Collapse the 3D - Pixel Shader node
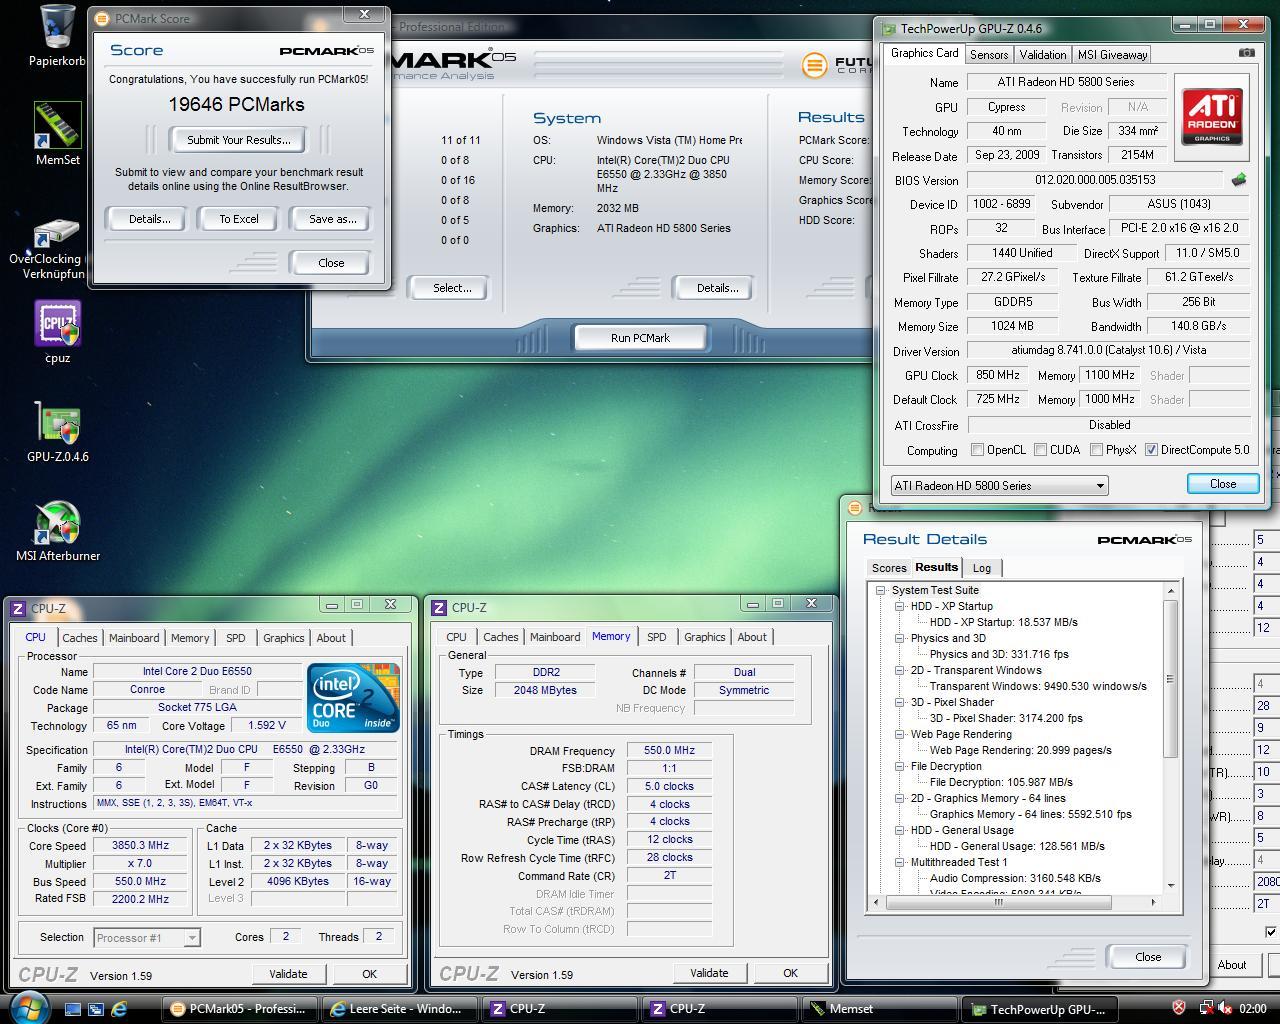This screenshot has height=1024, width=1280. pyautogui.click(x=900, y=702)
